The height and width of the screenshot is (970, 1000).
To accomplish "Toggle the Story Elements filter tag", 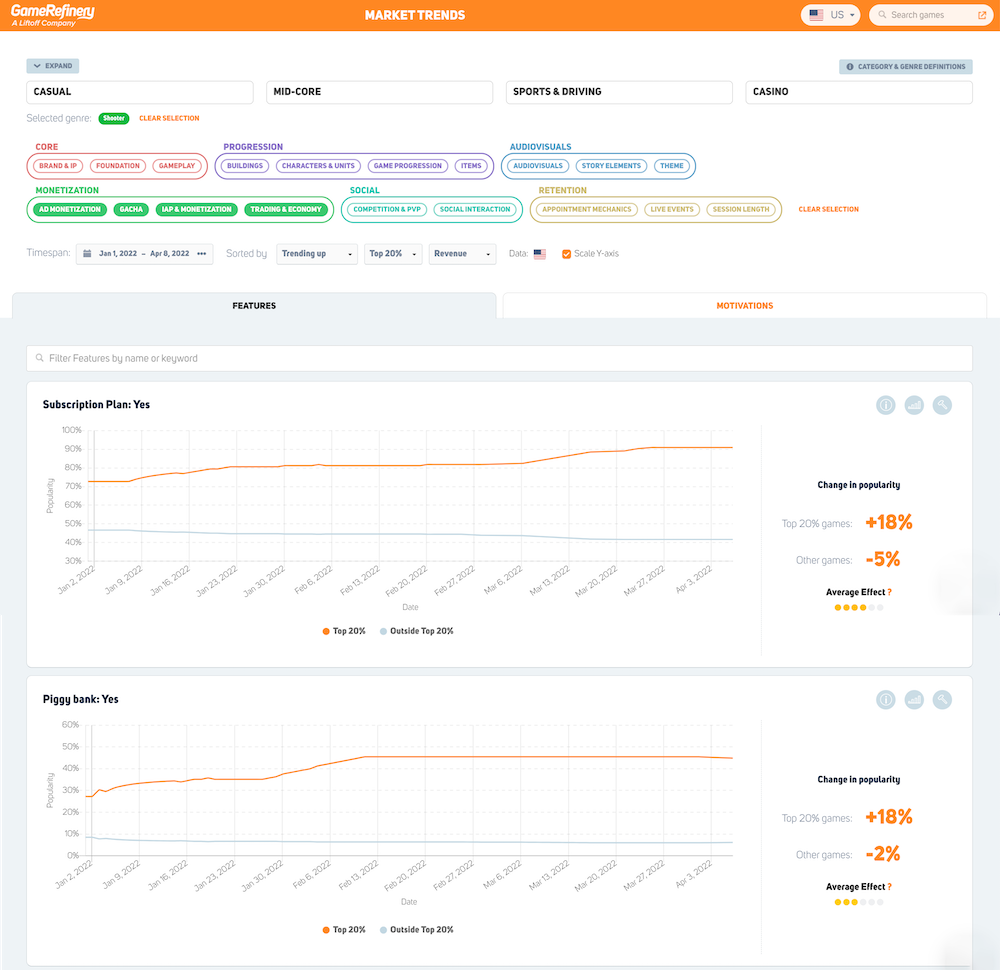I will pos(611,166).
